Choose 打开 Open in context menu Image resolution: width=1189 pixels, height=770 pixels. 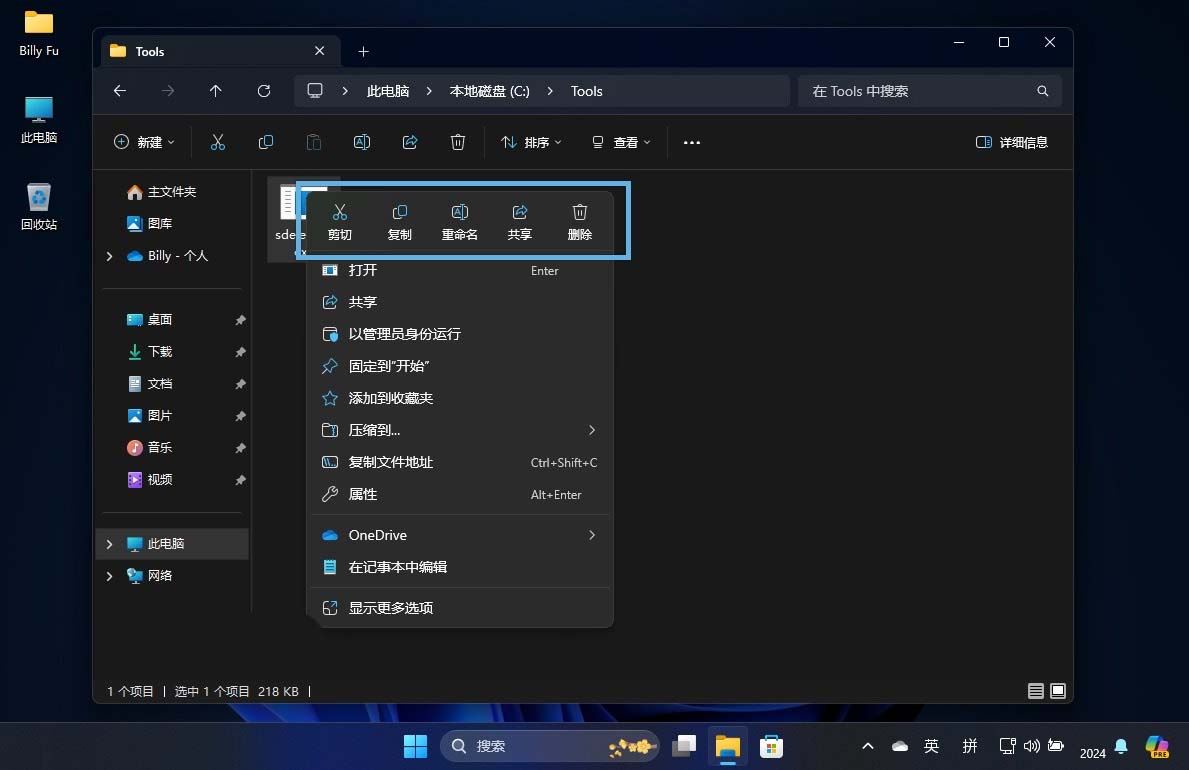tap(462, 270)
